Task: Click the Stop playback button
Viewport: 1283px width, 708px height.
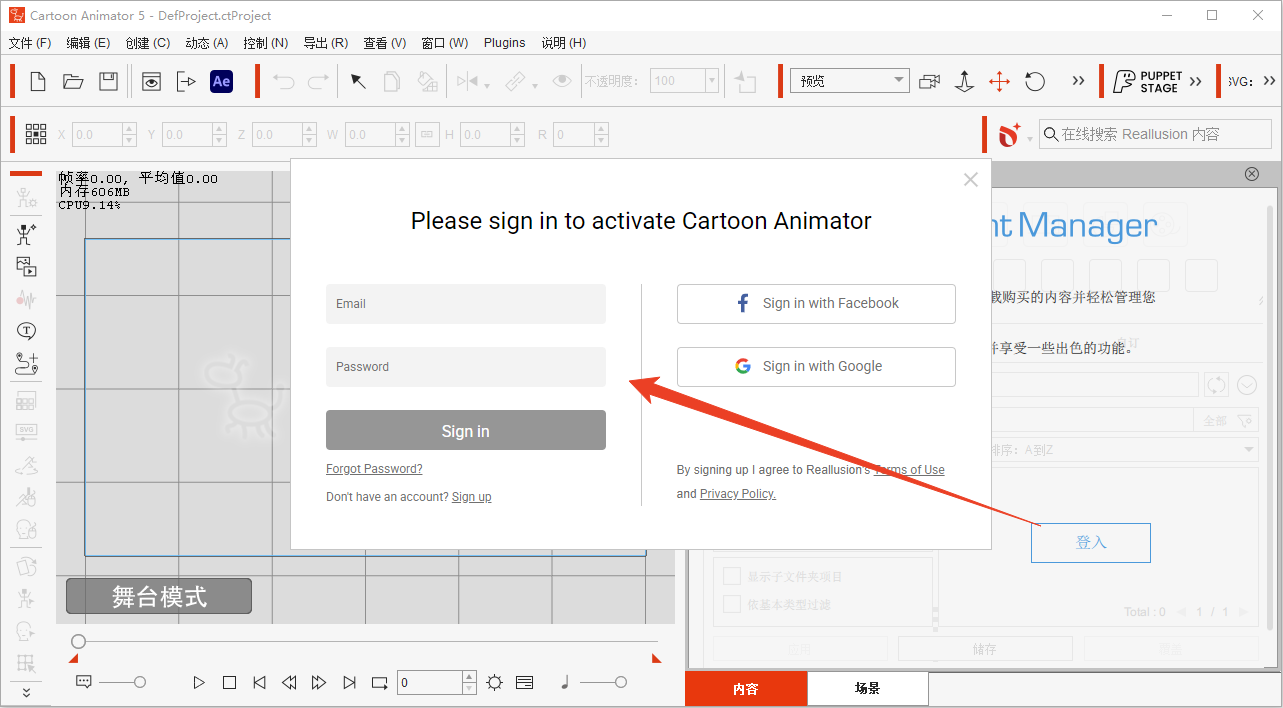Action: click(229, 683)
